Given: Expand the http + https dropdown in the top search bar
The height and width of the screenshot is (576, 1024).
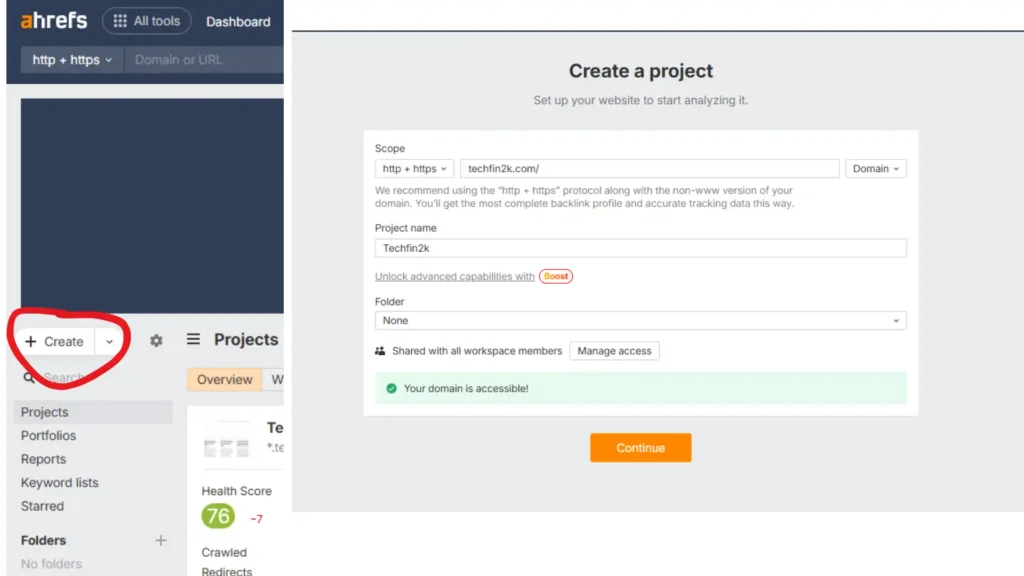Looking at the screenshot, I should click(x=72, y=59).
